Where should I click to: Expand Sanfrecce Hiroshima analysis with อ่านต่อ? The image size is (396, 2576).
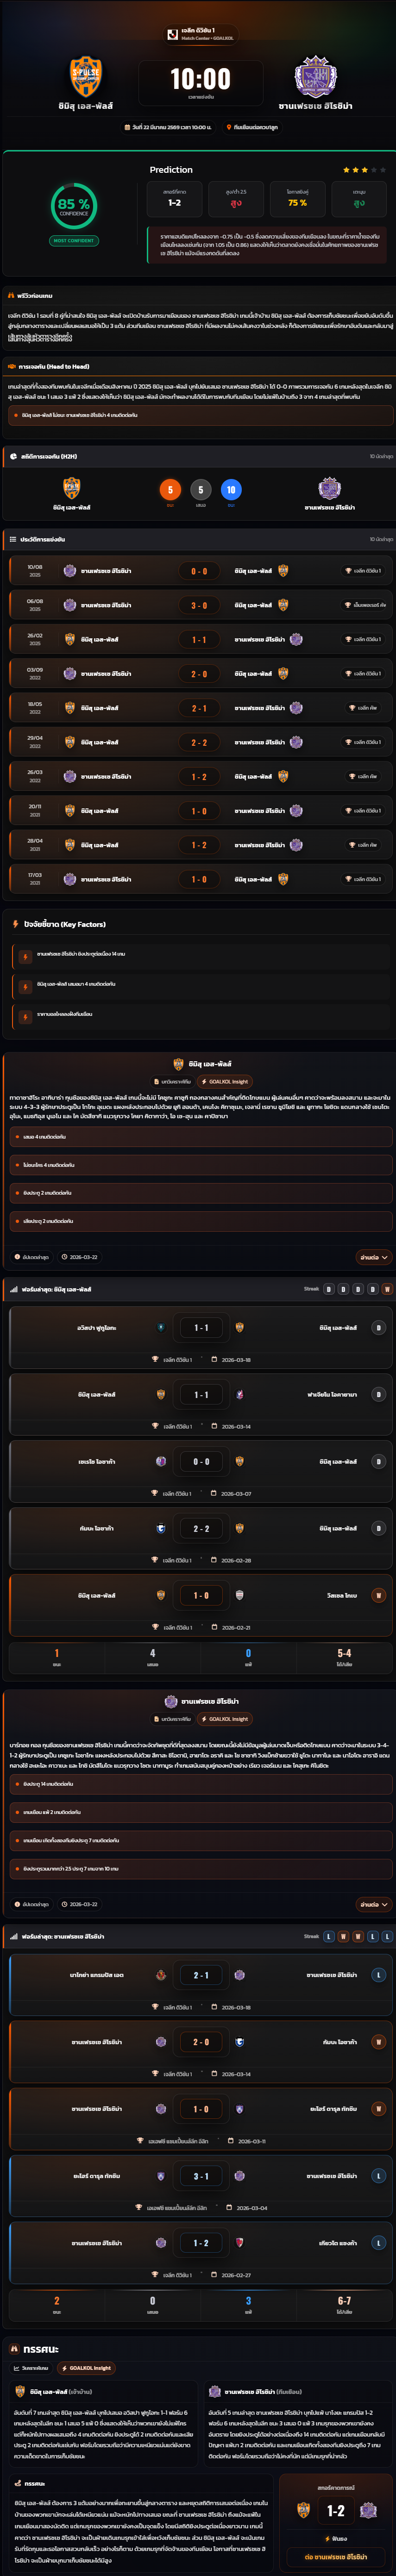coord(373,1904)
